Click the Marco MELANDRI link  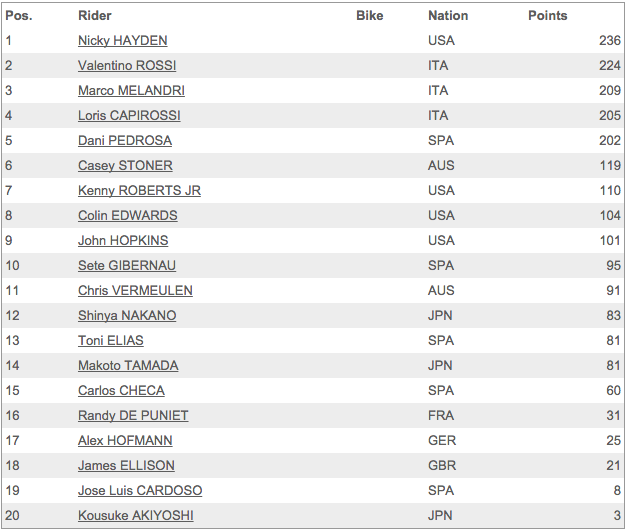[x=131, y=91]
